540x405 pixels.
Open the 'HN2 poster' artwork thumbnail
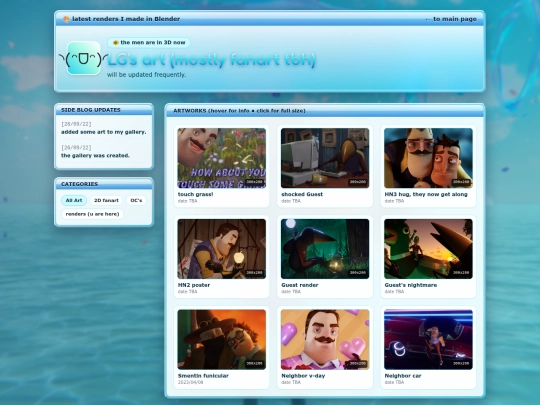tap(221, 249)
